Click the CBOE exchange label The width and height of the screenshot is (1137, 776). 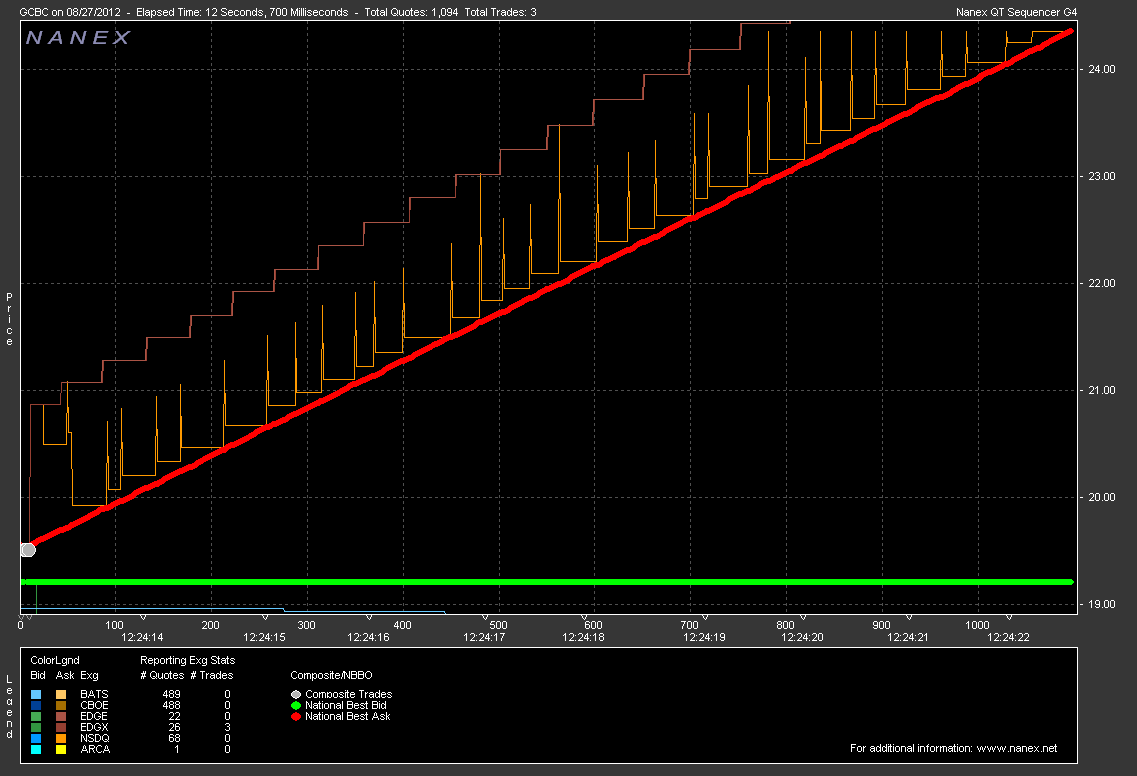[x=94, y=706]
